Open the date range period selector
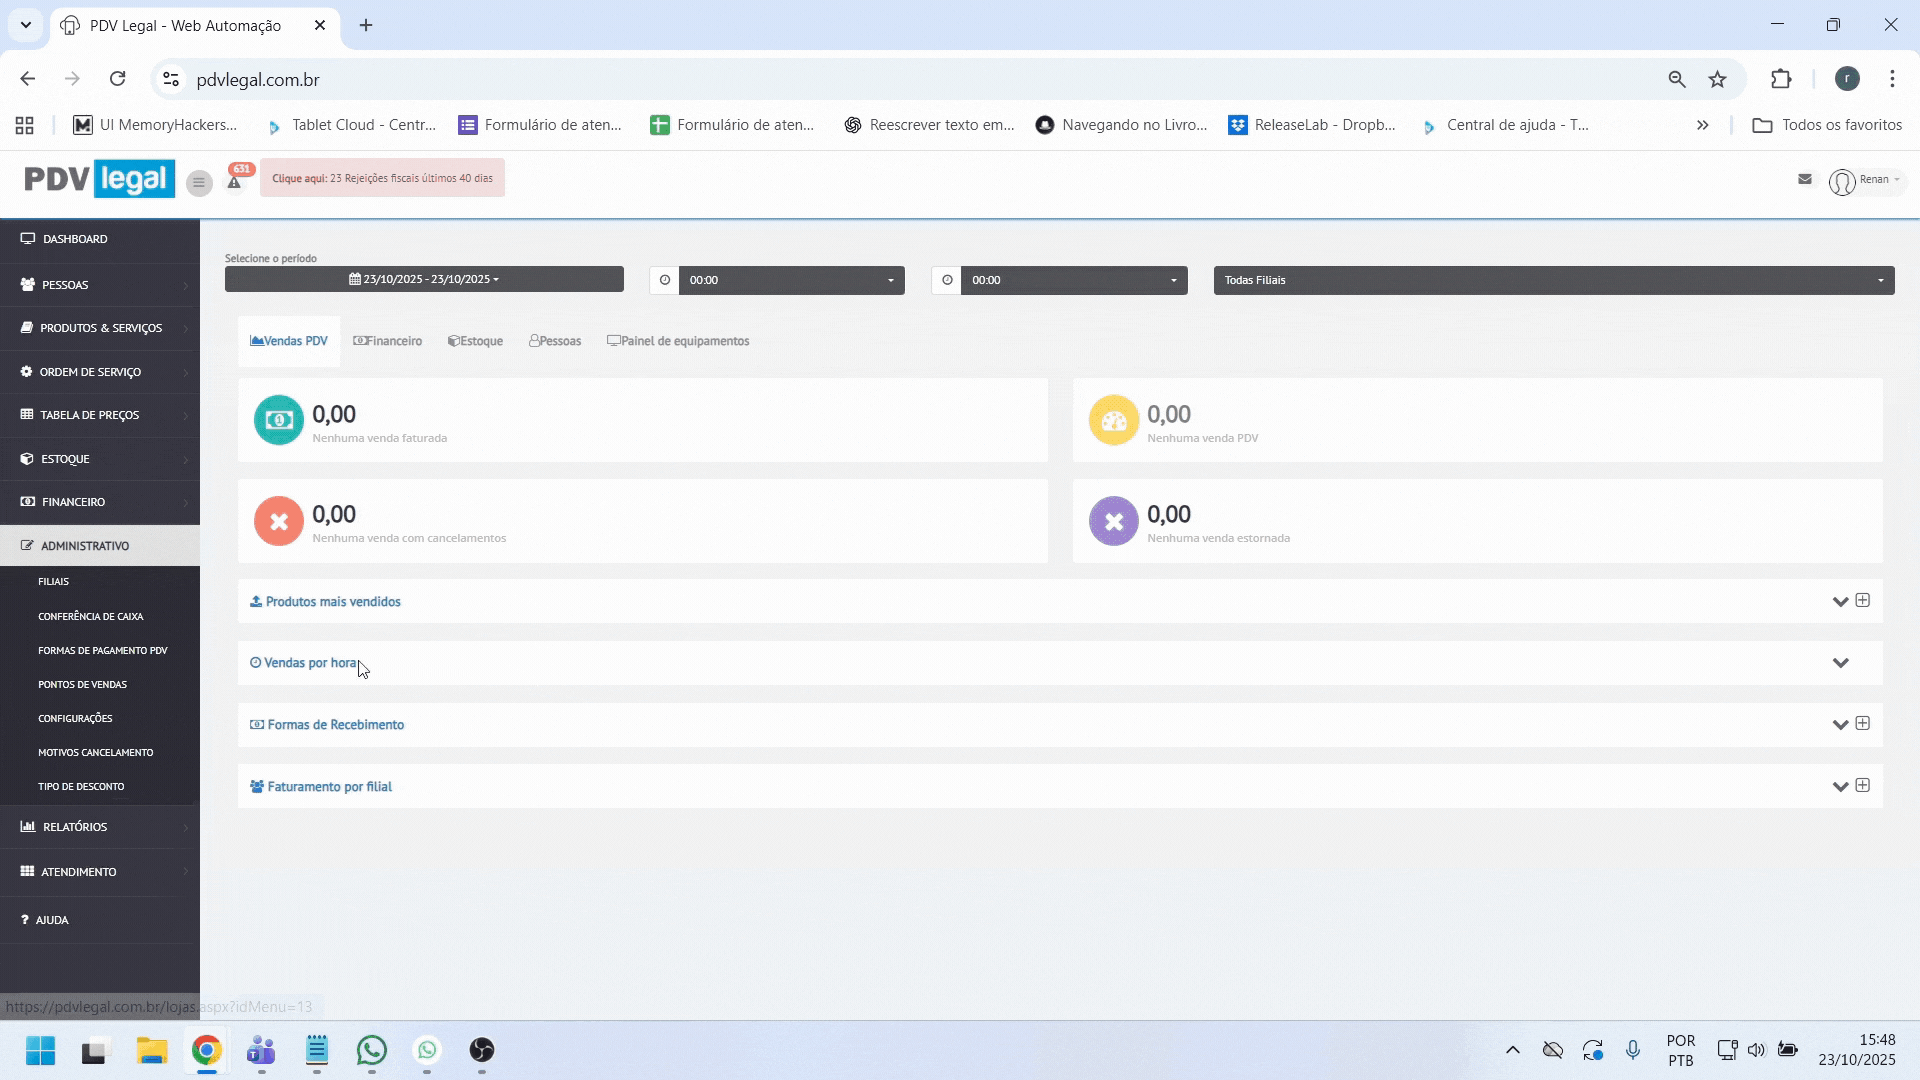The height and width of the screenshot is (1080, 1920). click(424, 279)
